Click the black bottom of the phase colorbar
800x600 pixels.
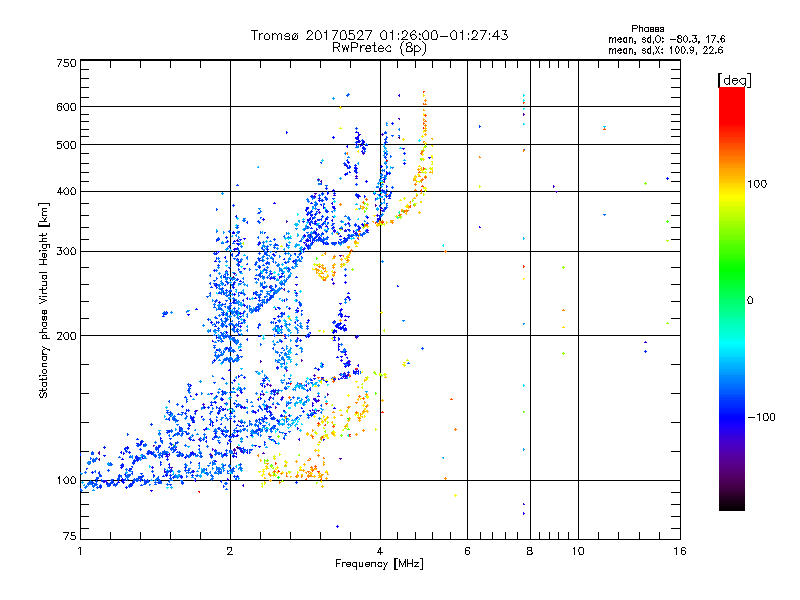click(x=732, y=504)
